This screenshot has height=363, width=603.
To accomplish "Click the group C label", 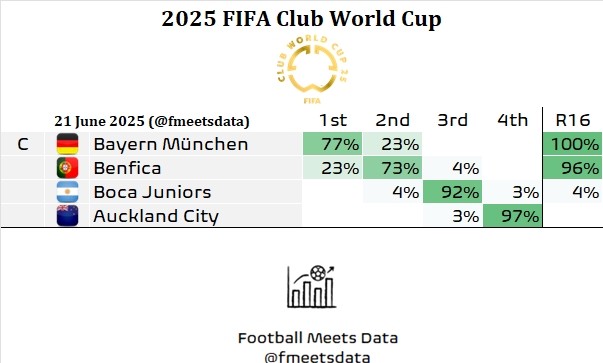I will pos(23,144).
